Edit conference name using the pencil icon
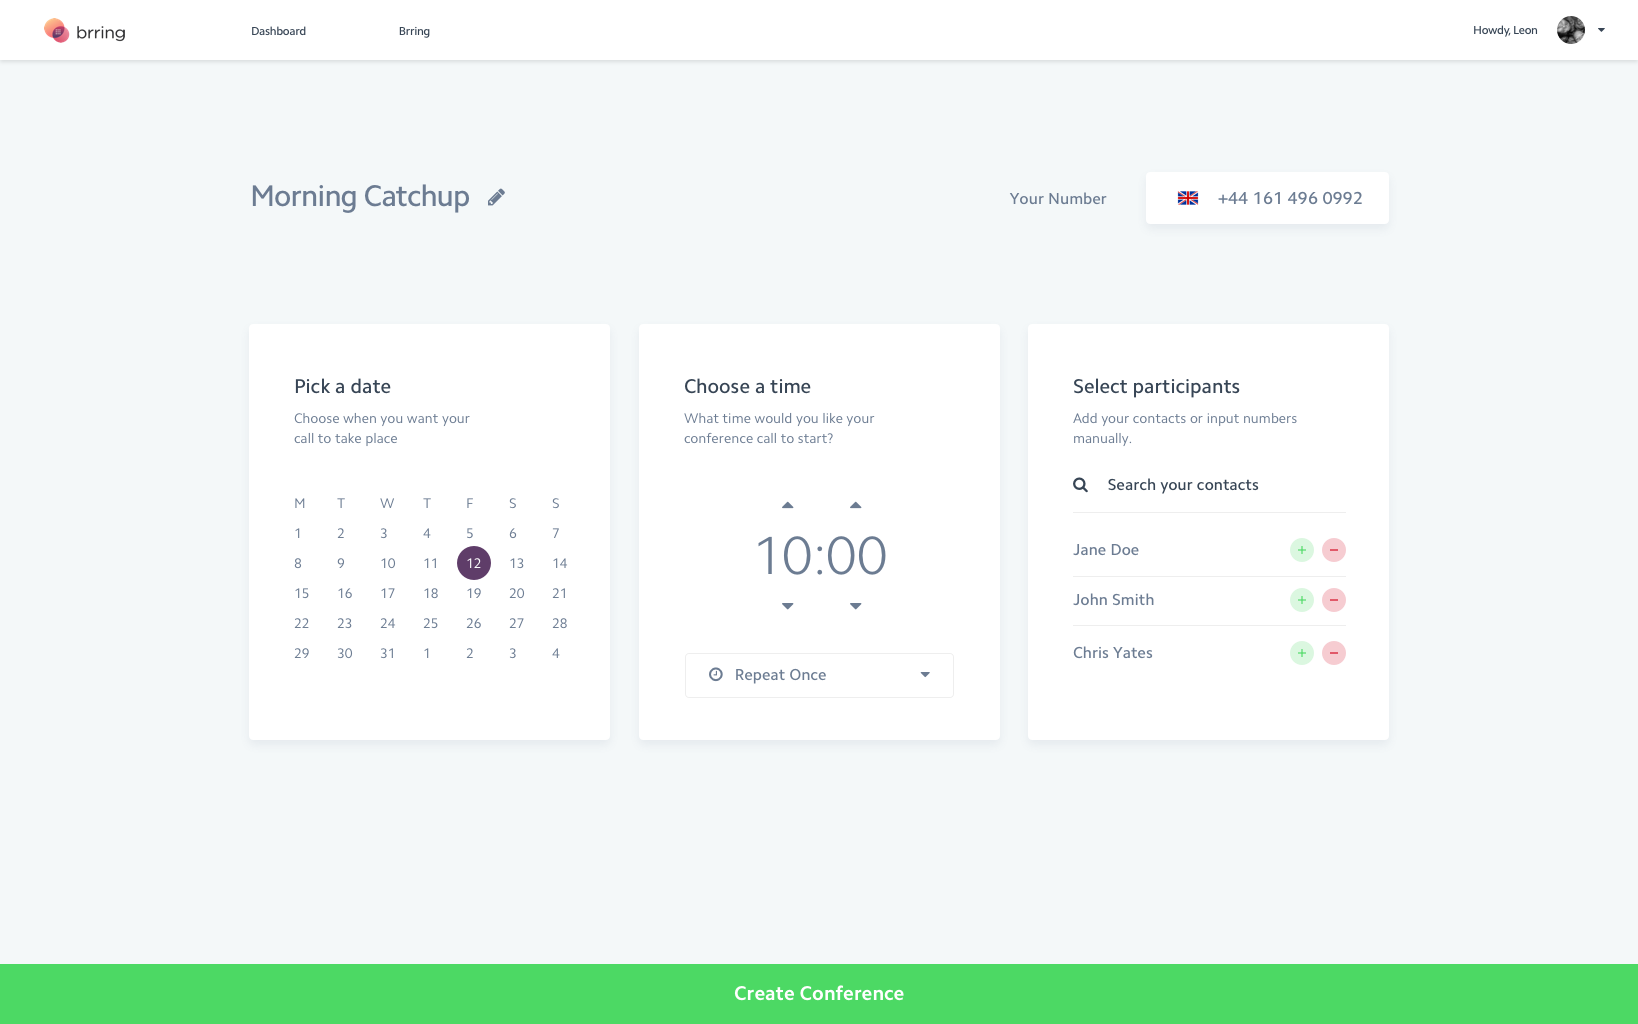1638x1024 pixels. coord(497,197)
